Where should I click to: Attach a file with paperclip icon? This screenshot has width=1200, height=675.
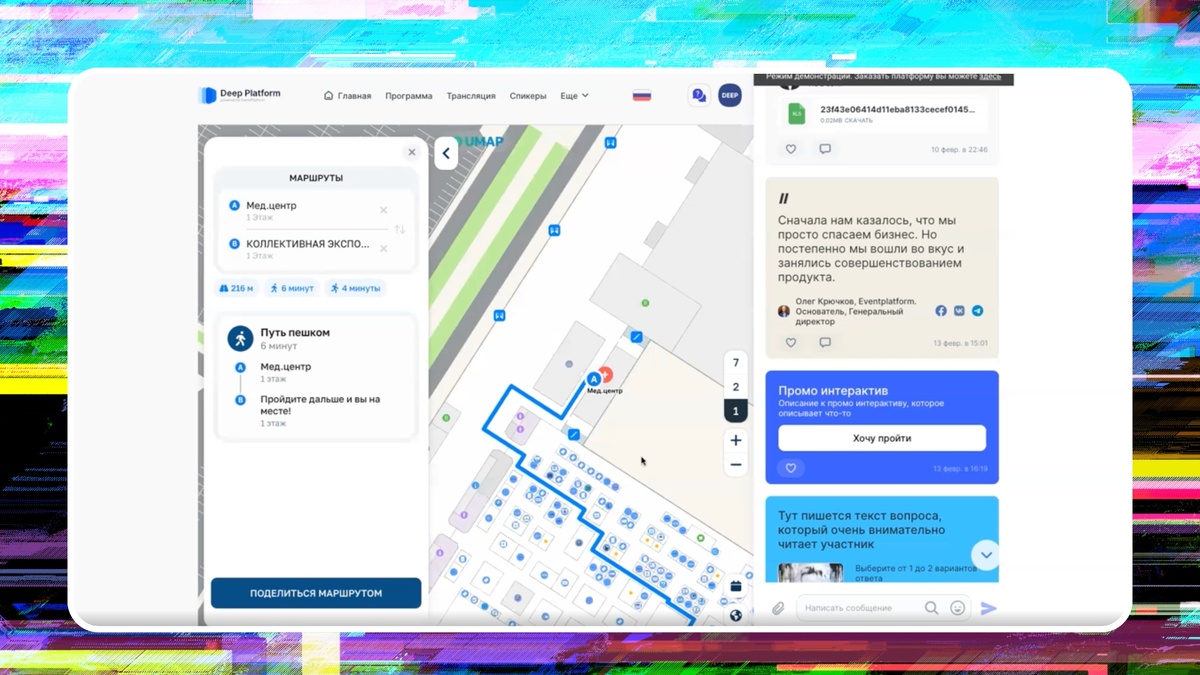(778, 608)
